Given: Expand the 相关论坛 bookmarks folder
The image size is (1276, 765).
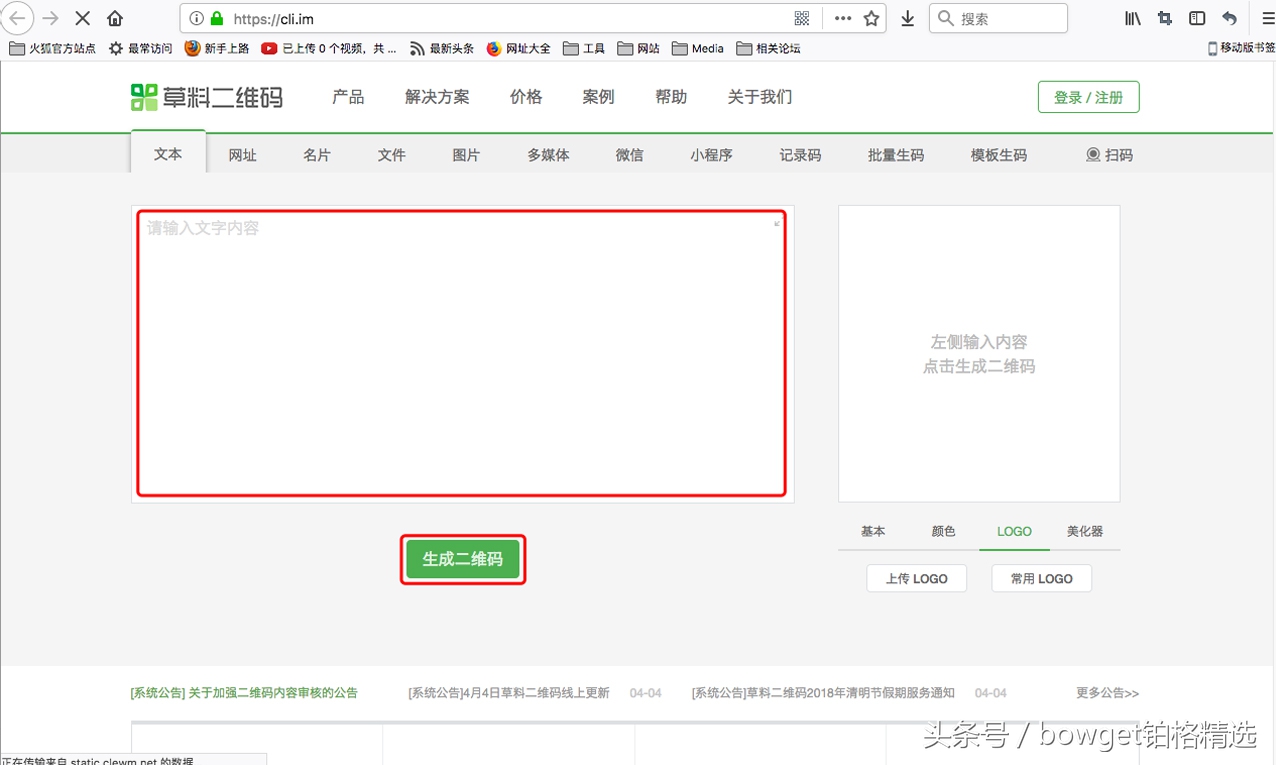Looking at the screenshot, I should click(772, 47).
